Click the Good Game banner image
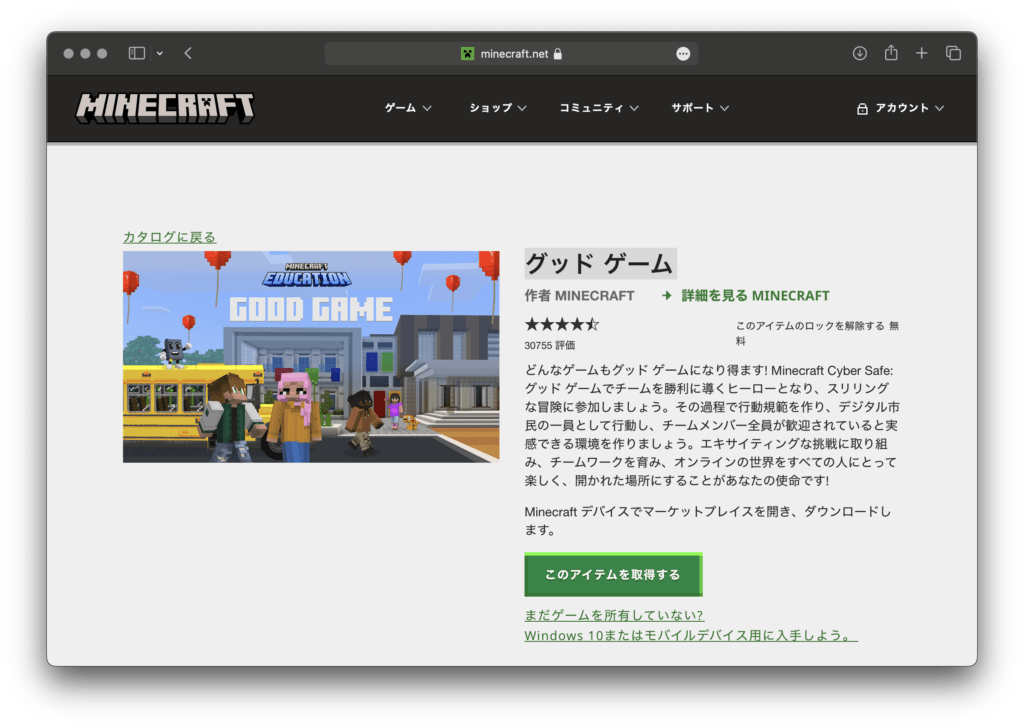Viewport: 1024px width, 728px height. (x=311, y=356)
